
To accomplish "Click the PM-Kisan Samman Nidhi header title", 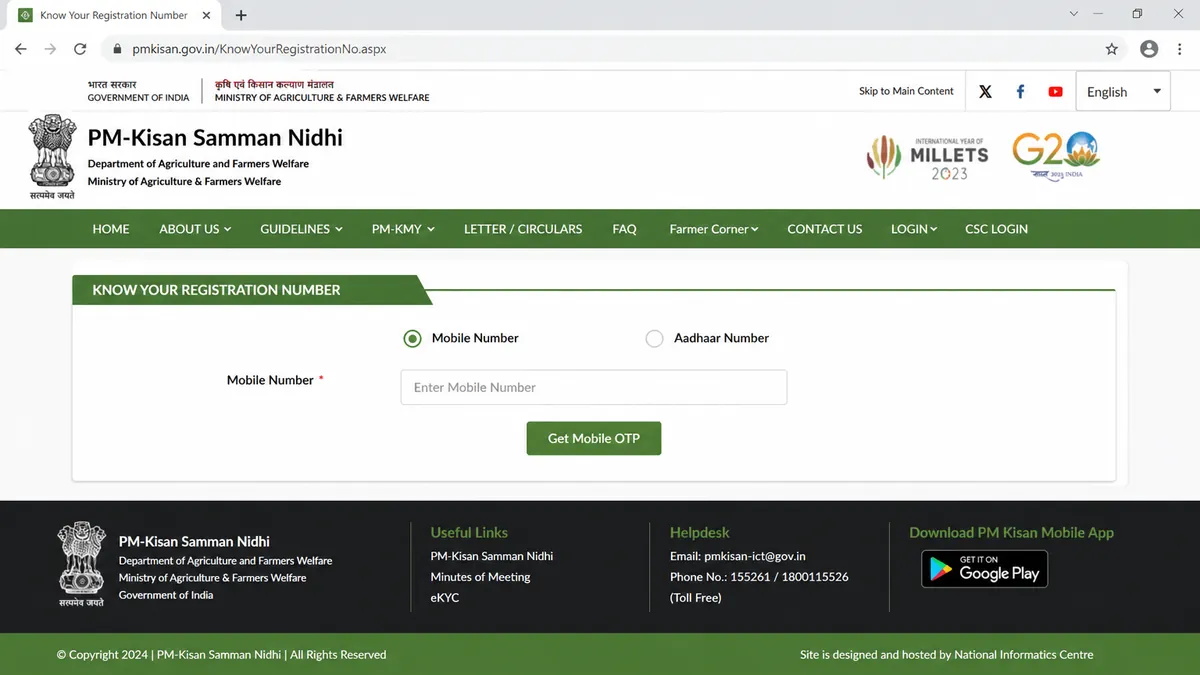I will click(x=215, y=138).
